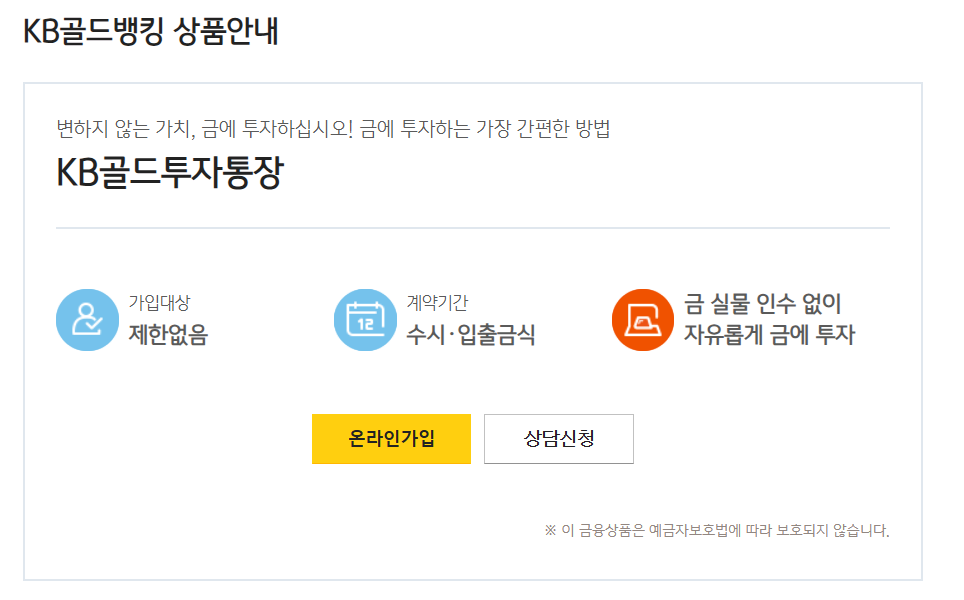Select the blue person icon beside 가입대상

87,317
